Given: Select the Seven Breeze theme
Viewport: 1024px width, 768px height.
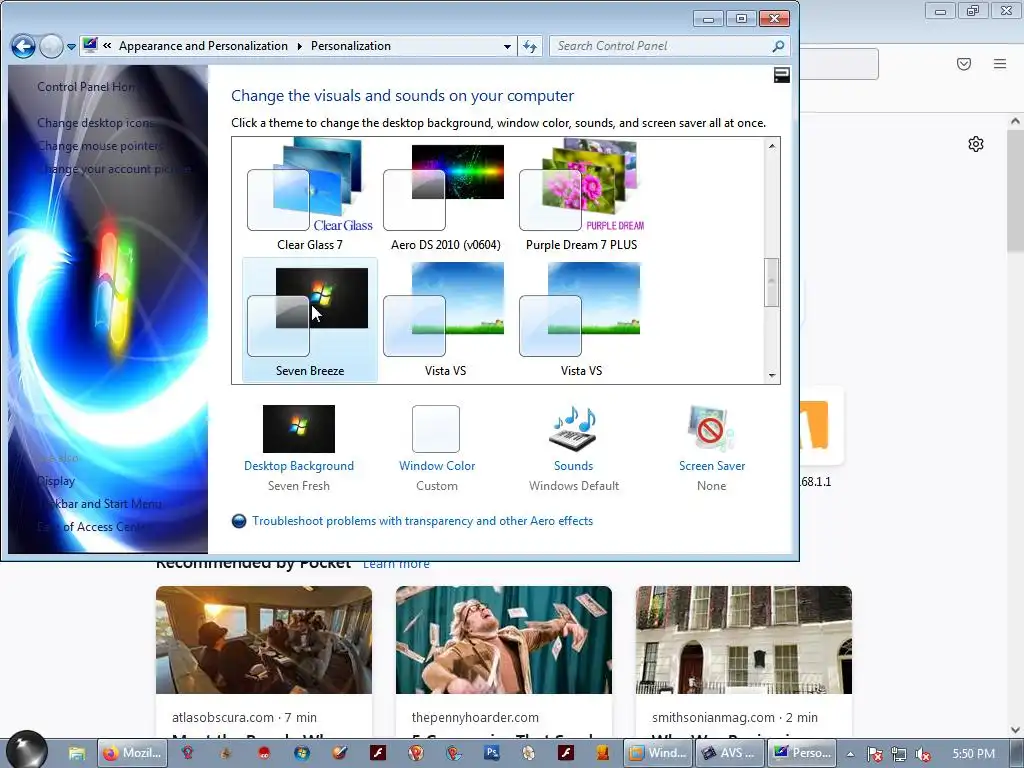Looking at the screenshot, I should click(x=310, y=319).
